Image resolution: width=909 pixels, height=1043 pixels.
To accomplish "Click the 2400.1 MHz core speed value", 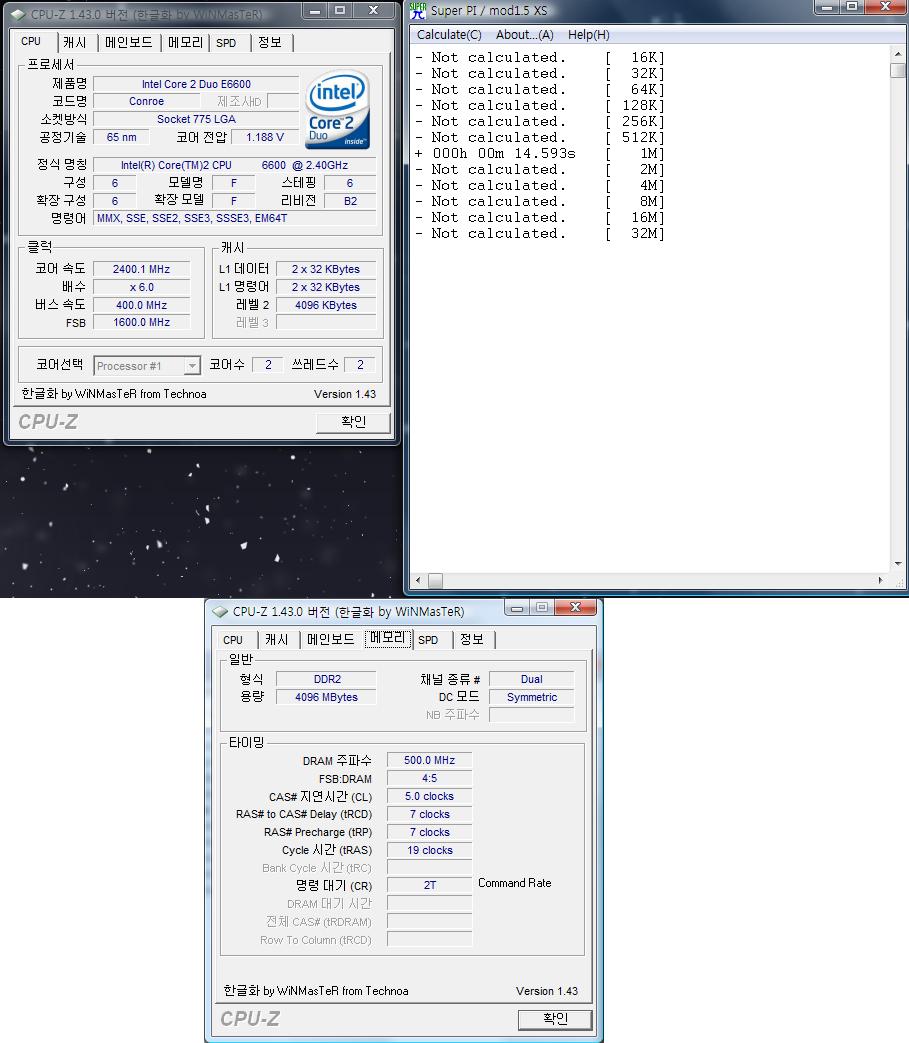I will (142, 269).
